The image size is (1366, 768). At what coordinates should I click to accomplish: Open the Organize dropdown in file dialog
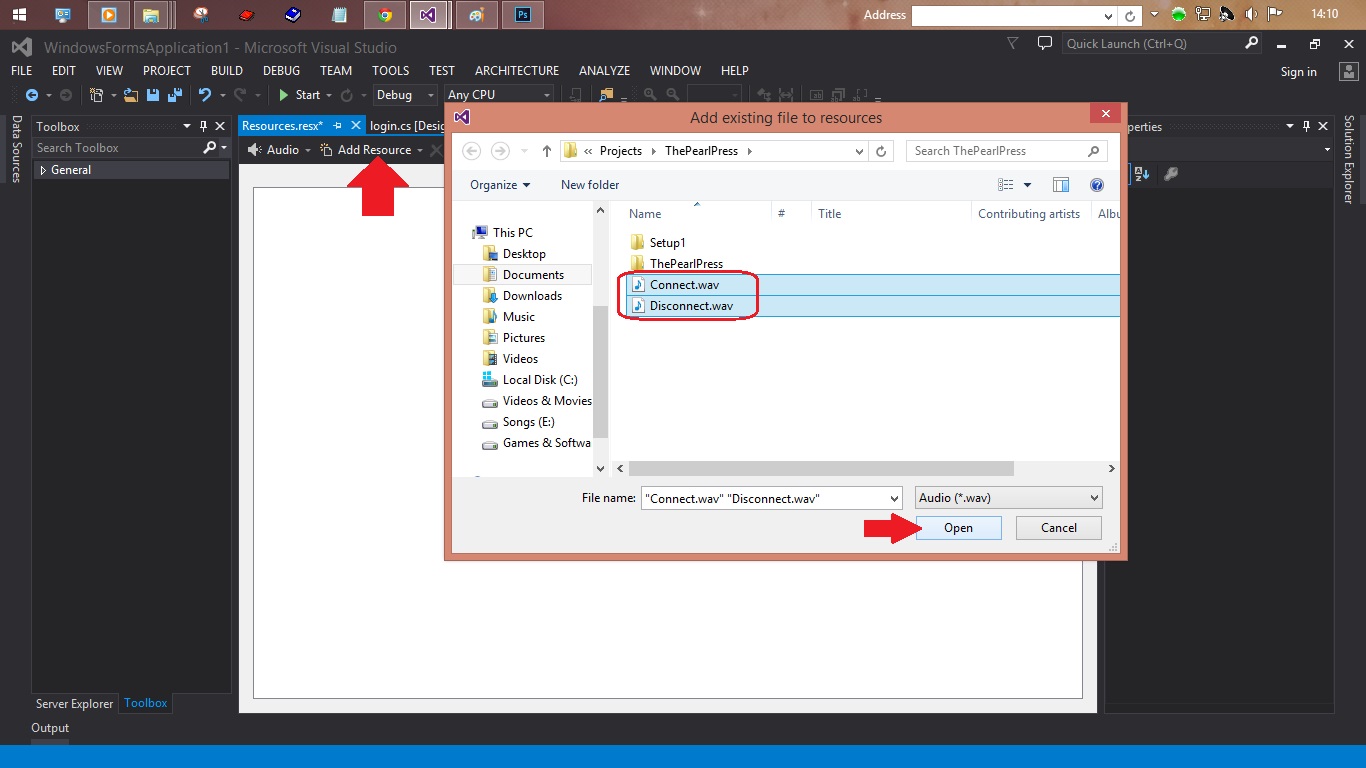[500, 185]
